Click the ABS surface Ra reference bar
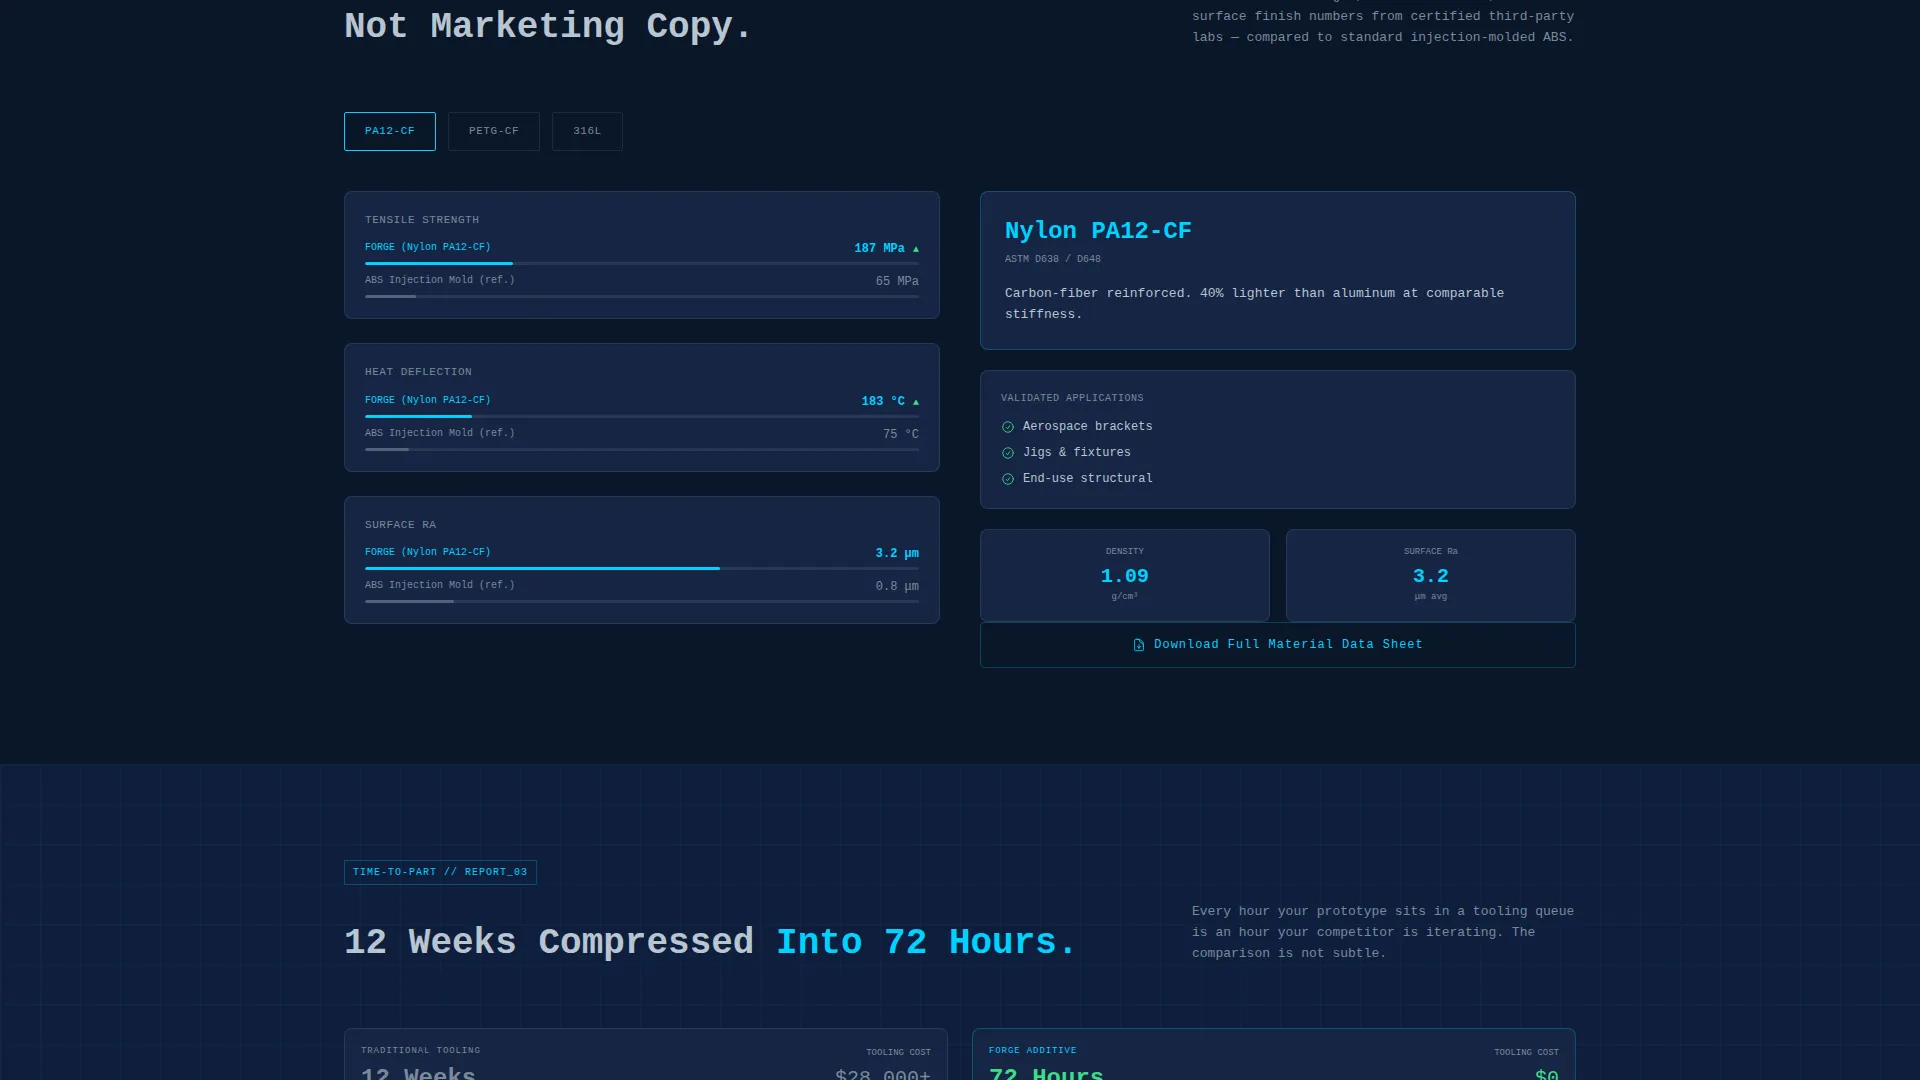 [642, 601]
